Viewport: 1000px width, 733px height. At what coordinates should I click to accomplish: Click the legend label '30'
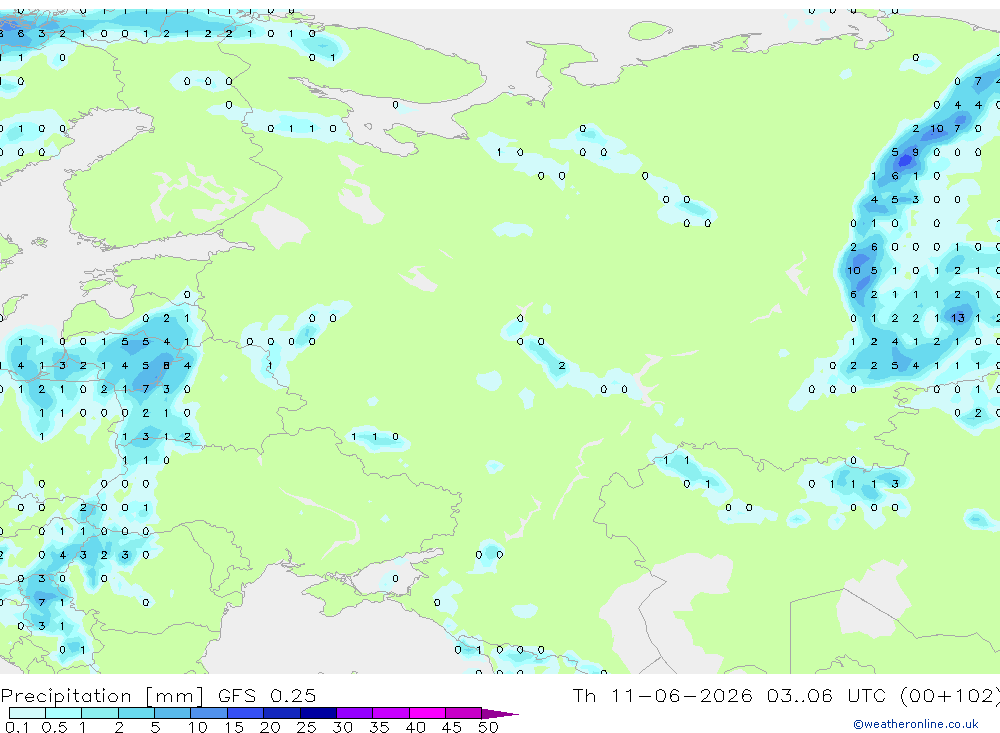pyautogui.click(x=343, y=727)
